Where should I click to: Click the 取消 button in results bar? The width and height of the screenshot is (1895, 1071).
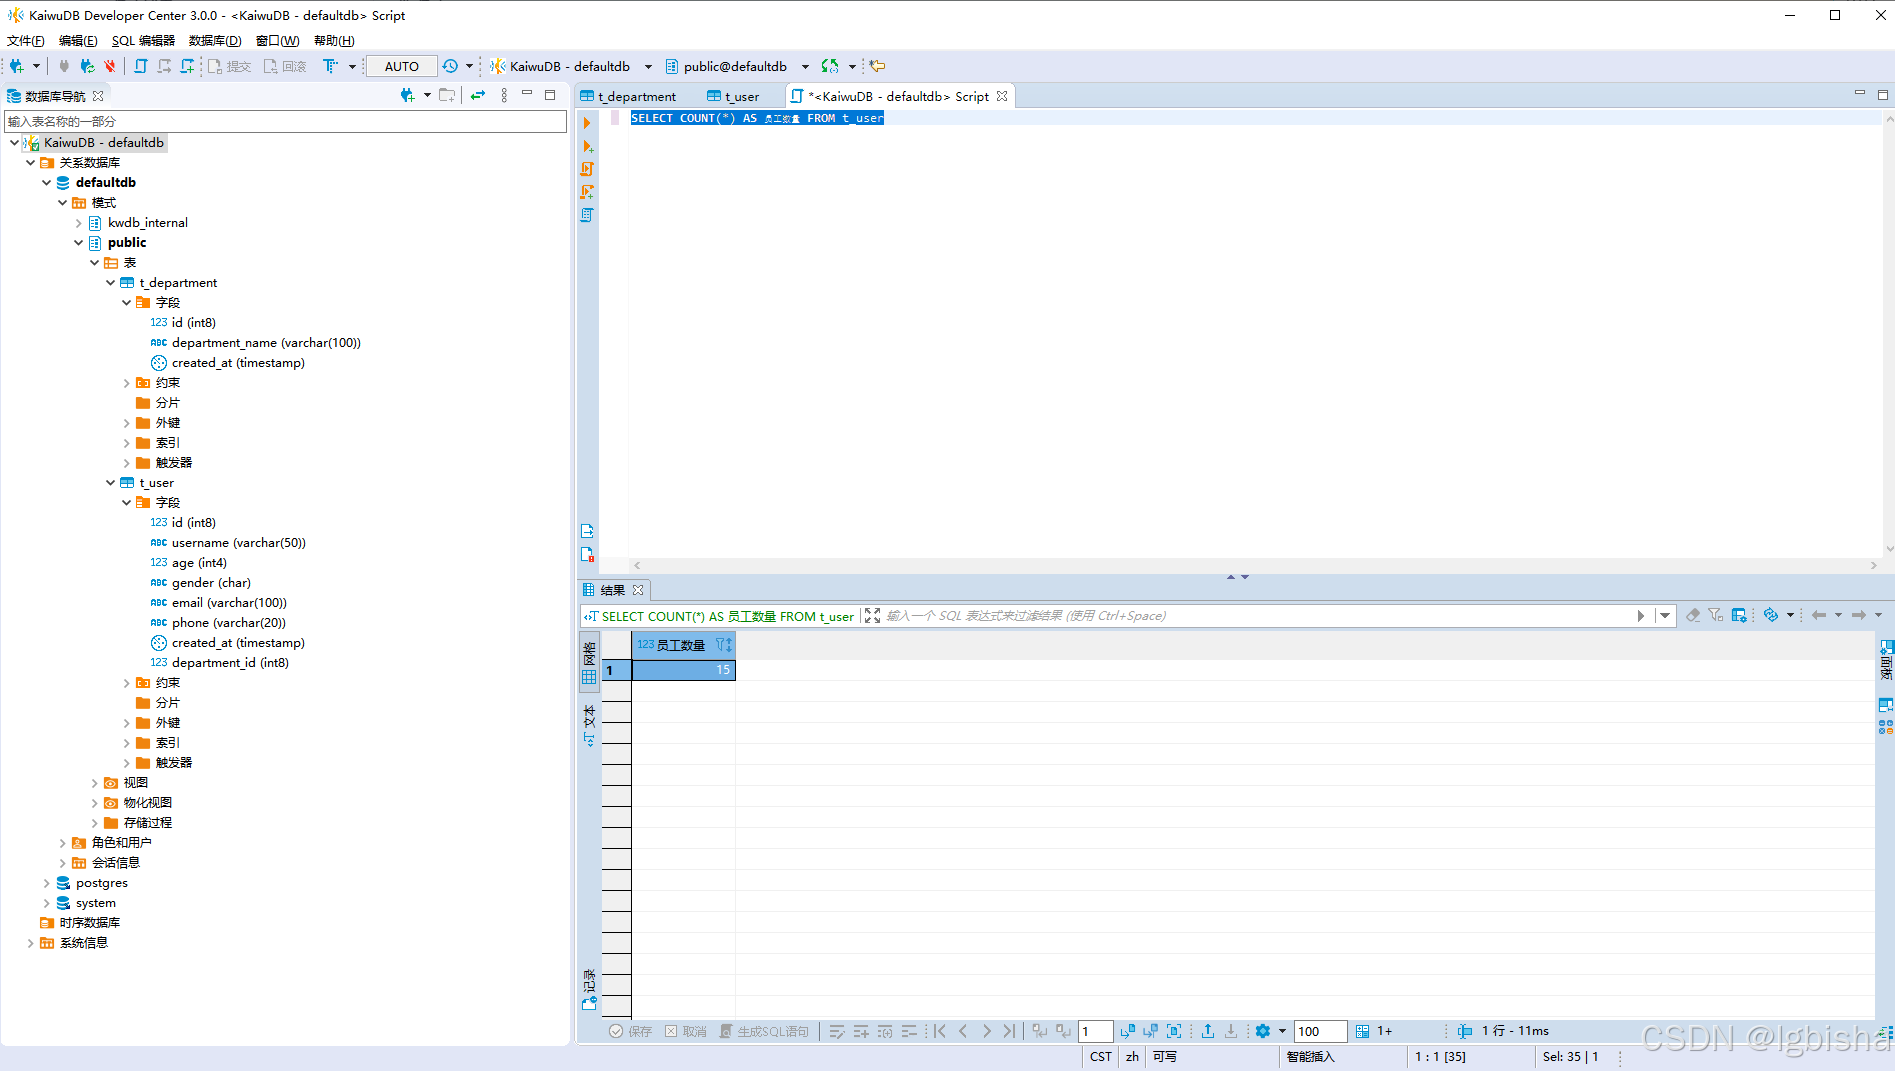[686, 1031]
